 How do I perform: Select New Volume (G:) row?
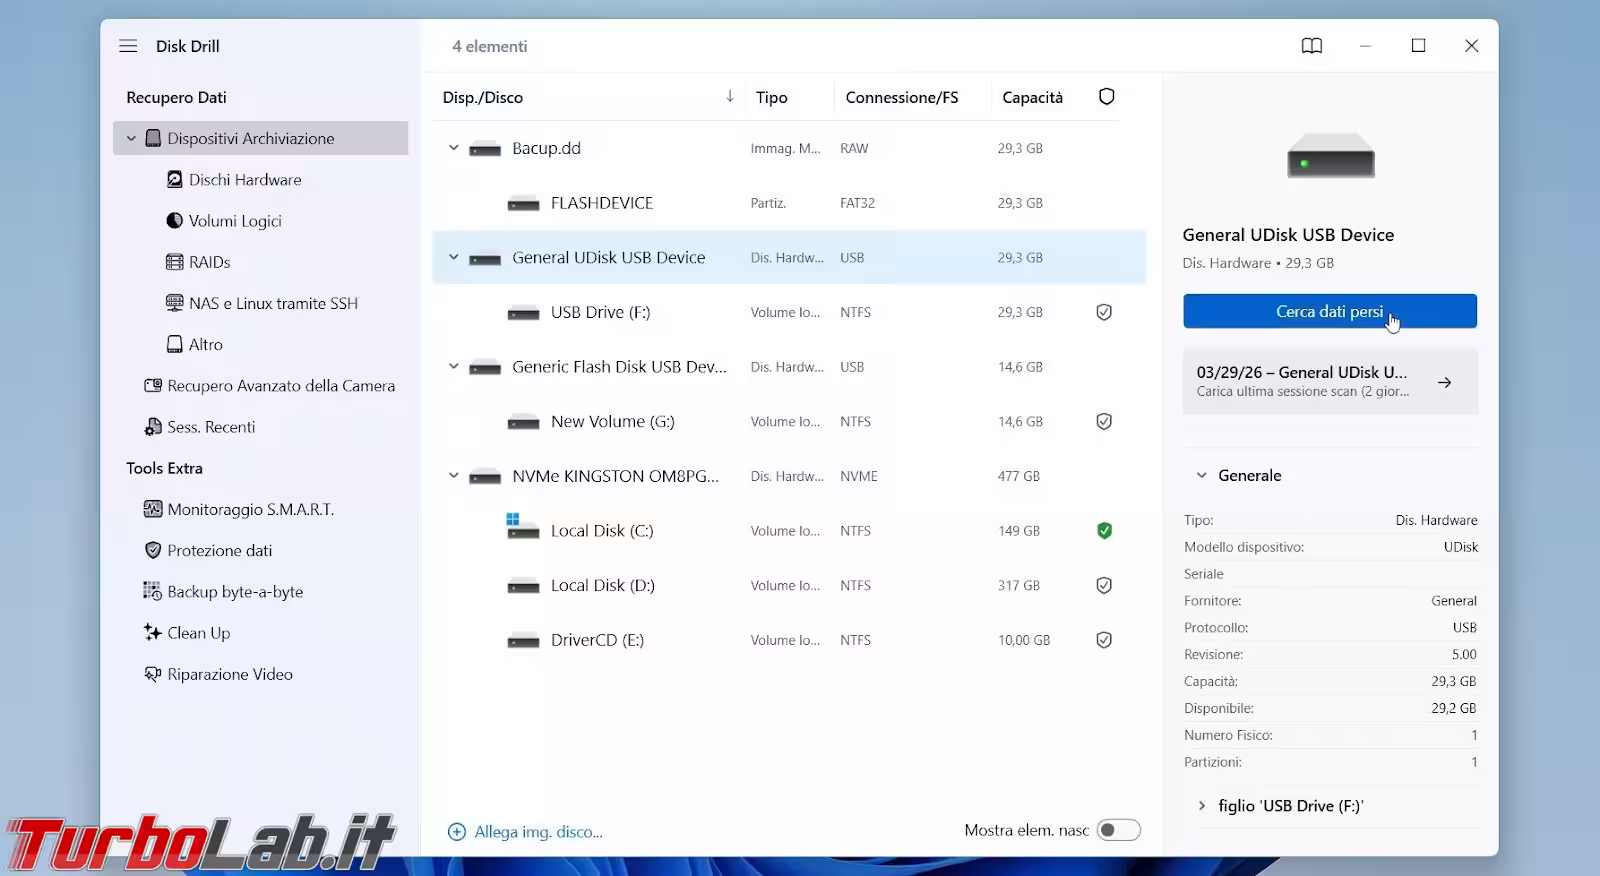pyautogui.click(x=789, y=421)
